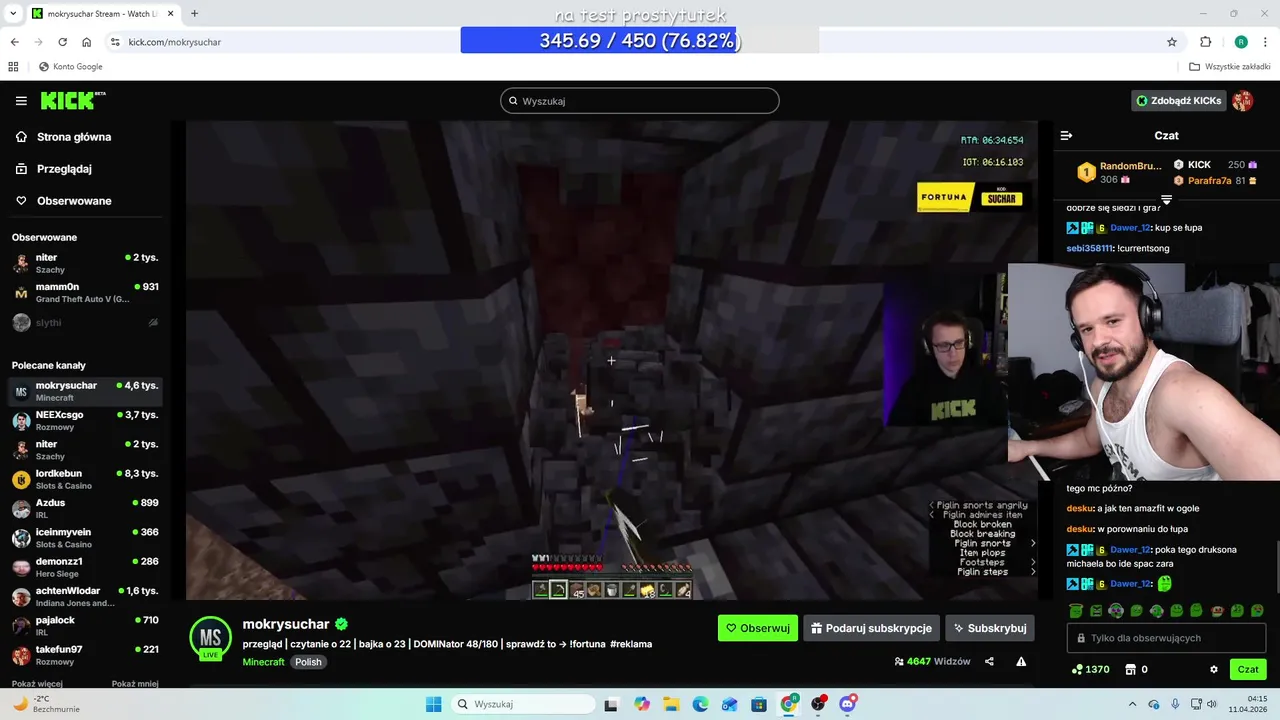1280x720 pixels.
Task: Insert the first green emote with the halo
Action: click(x=1076, y=610)
